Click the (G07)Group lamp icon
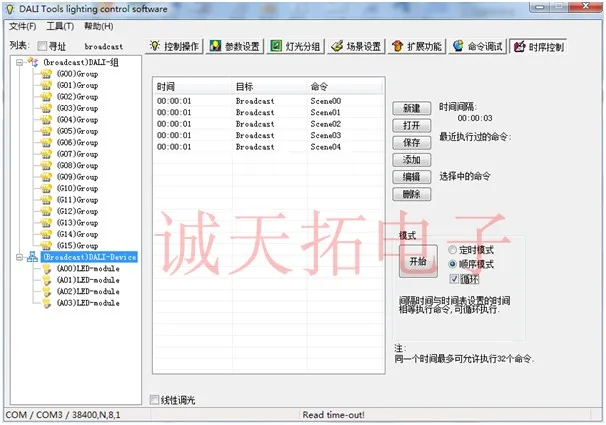Screen dimensions: 606x425 [46, 154]
